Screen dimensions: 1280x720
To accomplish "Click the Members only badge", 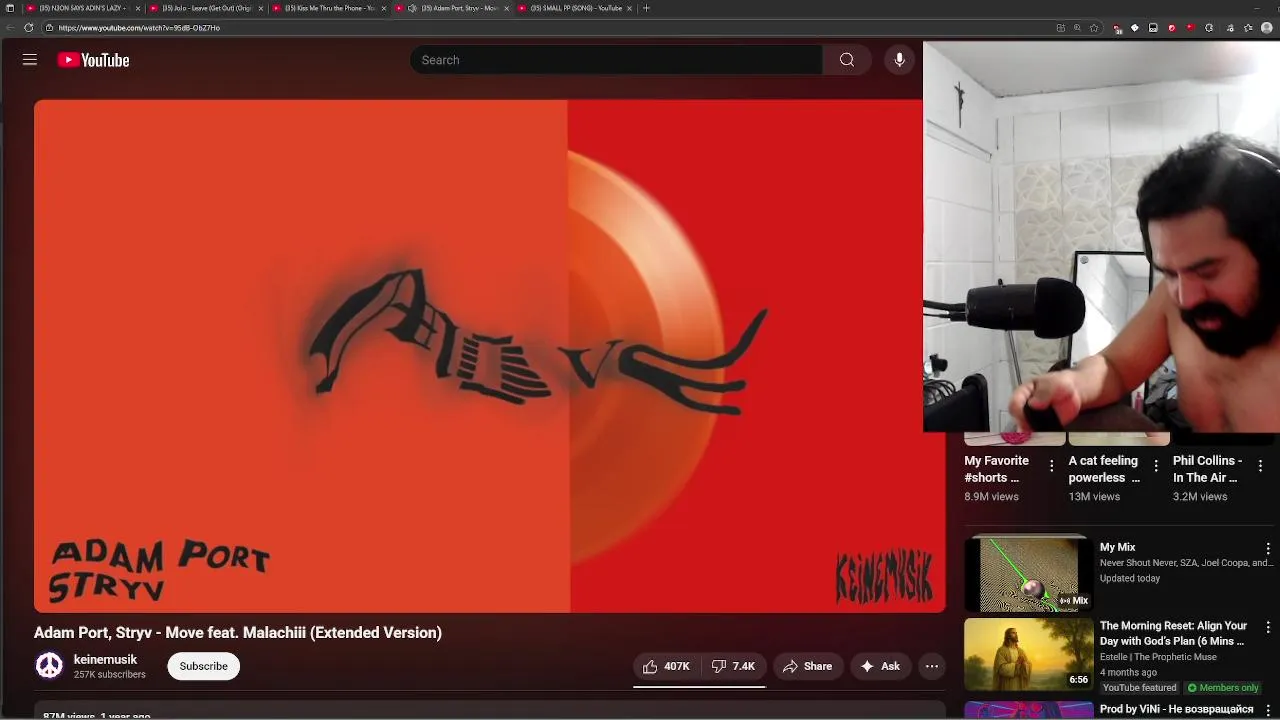I will [x=1223, y=688].
